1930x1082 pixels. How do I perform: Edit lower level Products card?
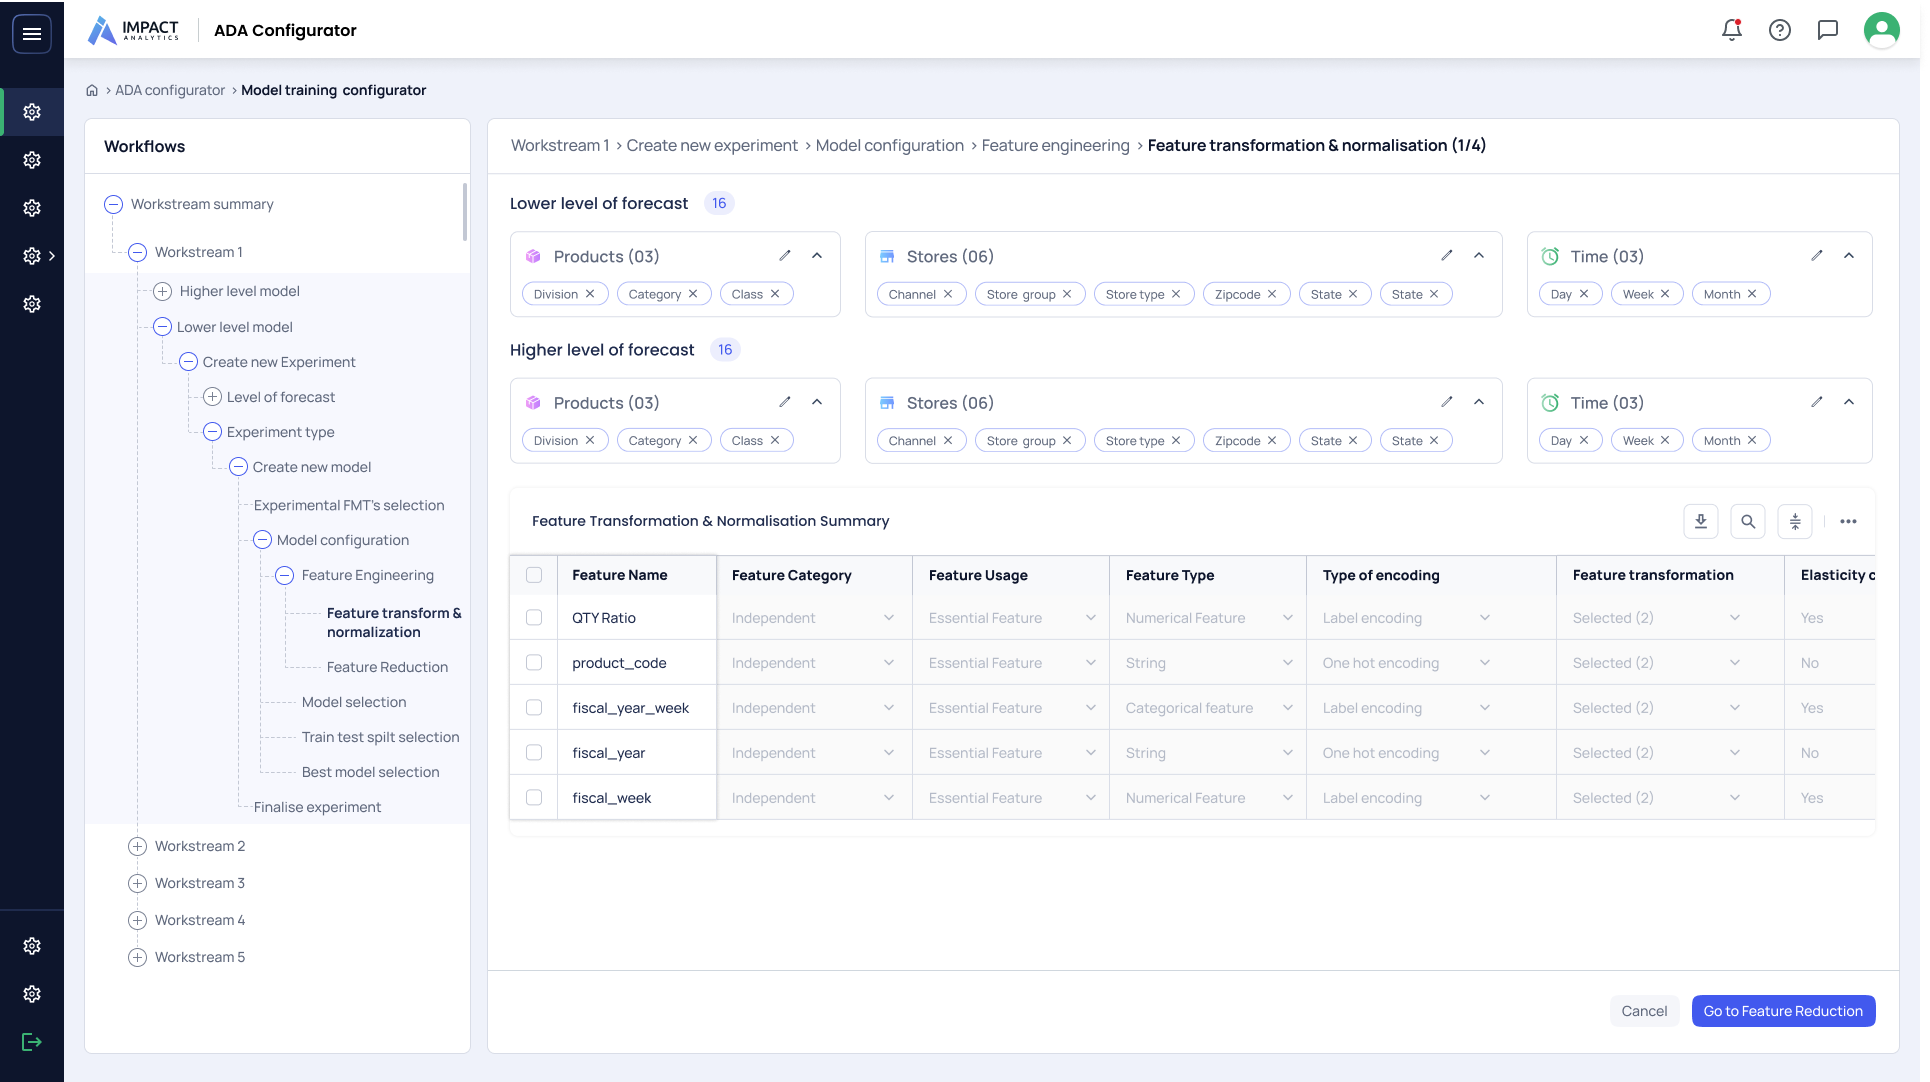(785, 256)
